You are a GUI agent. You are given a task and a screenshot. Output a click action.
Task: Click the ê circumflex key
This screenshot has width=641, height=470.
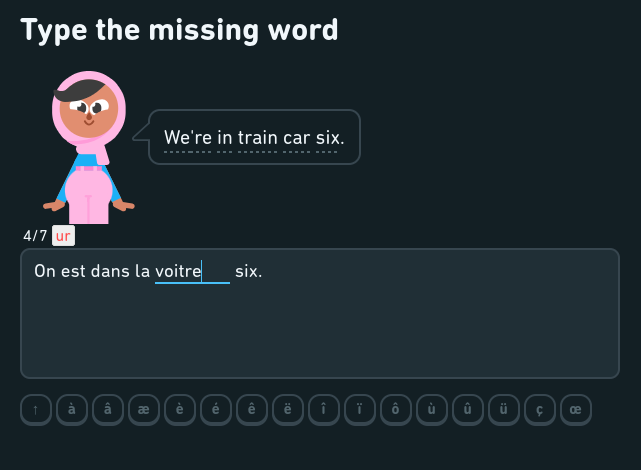tap(252, 410)
